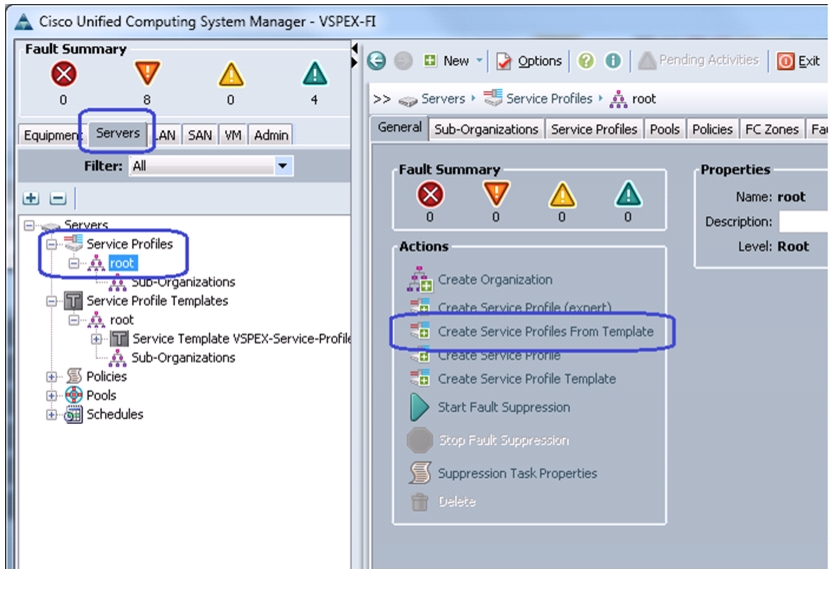Click the red Exit icon
The height and width of the screenshot is (604, 829).
click(x=785, y=61)
